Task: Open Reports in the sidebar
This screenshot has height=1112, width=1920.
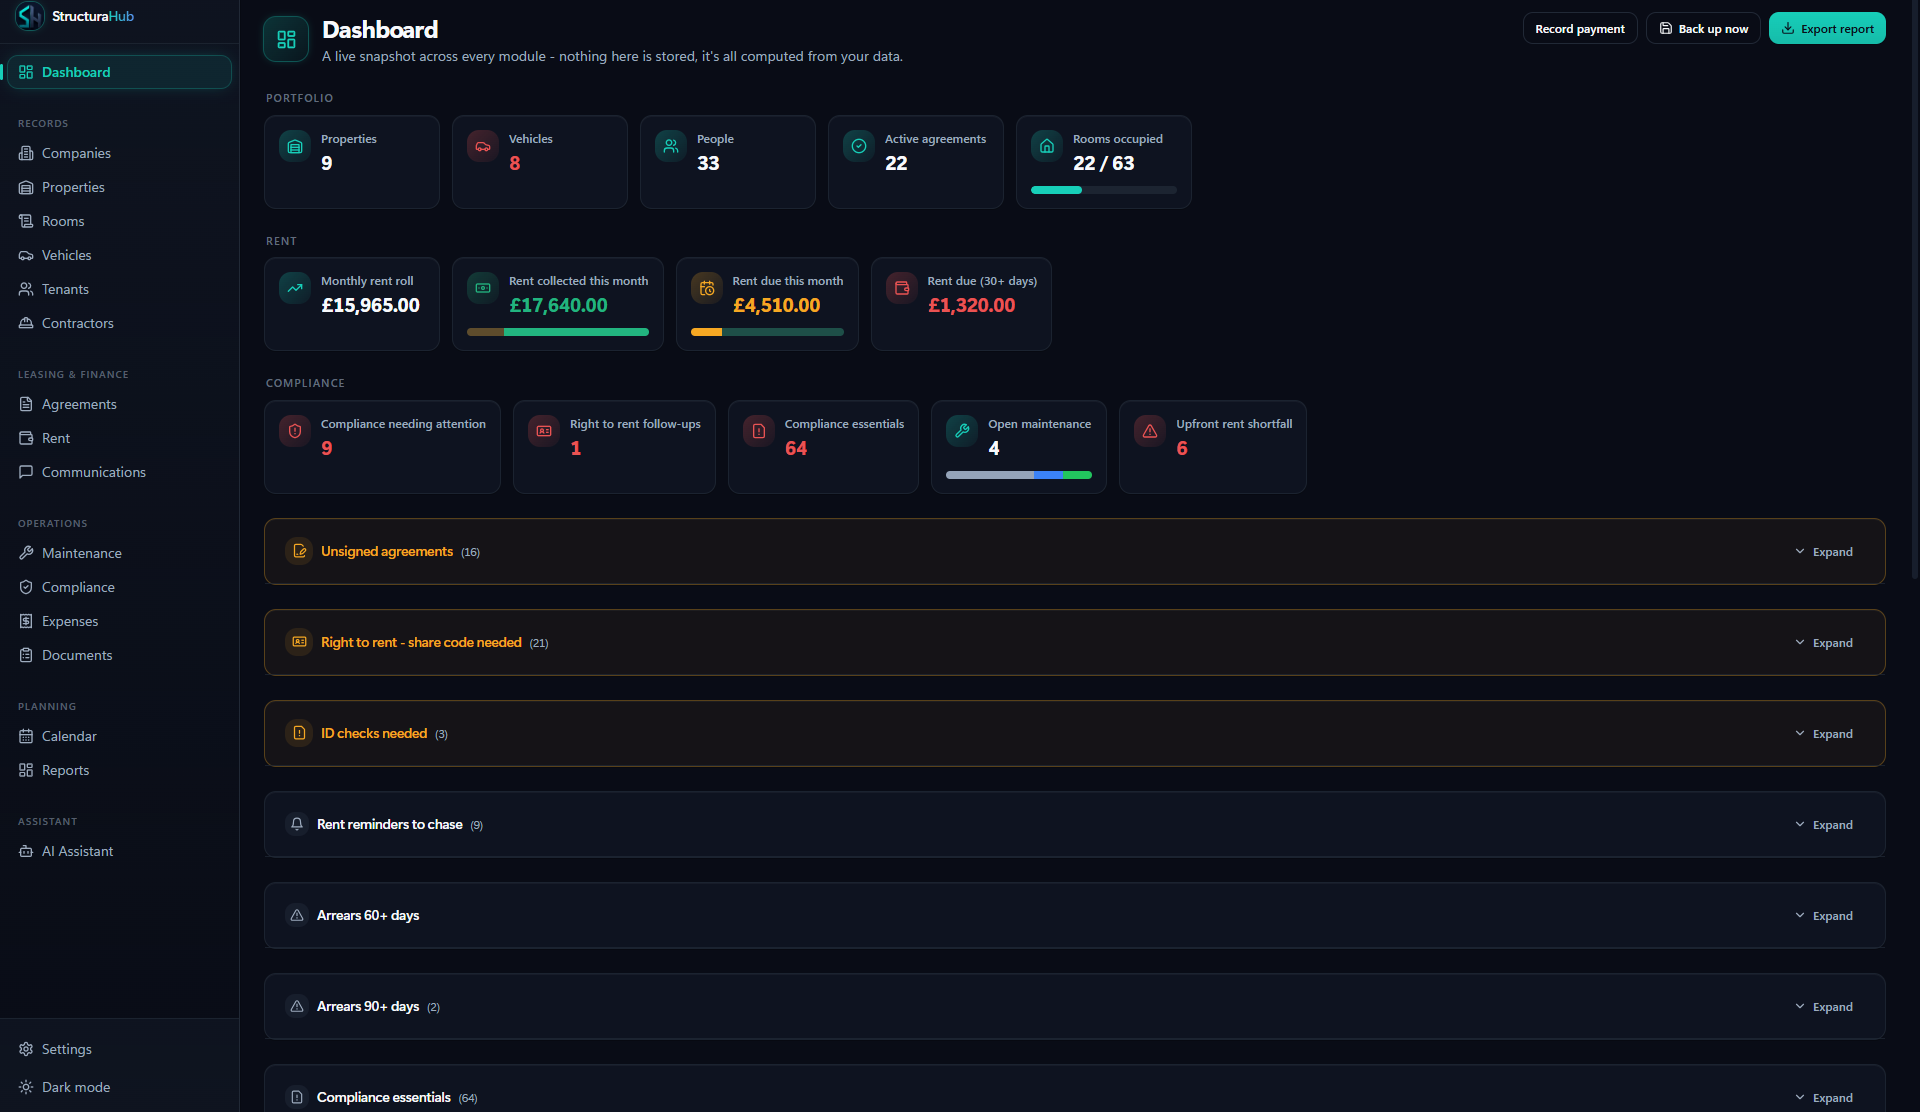Action: [120, 771]
